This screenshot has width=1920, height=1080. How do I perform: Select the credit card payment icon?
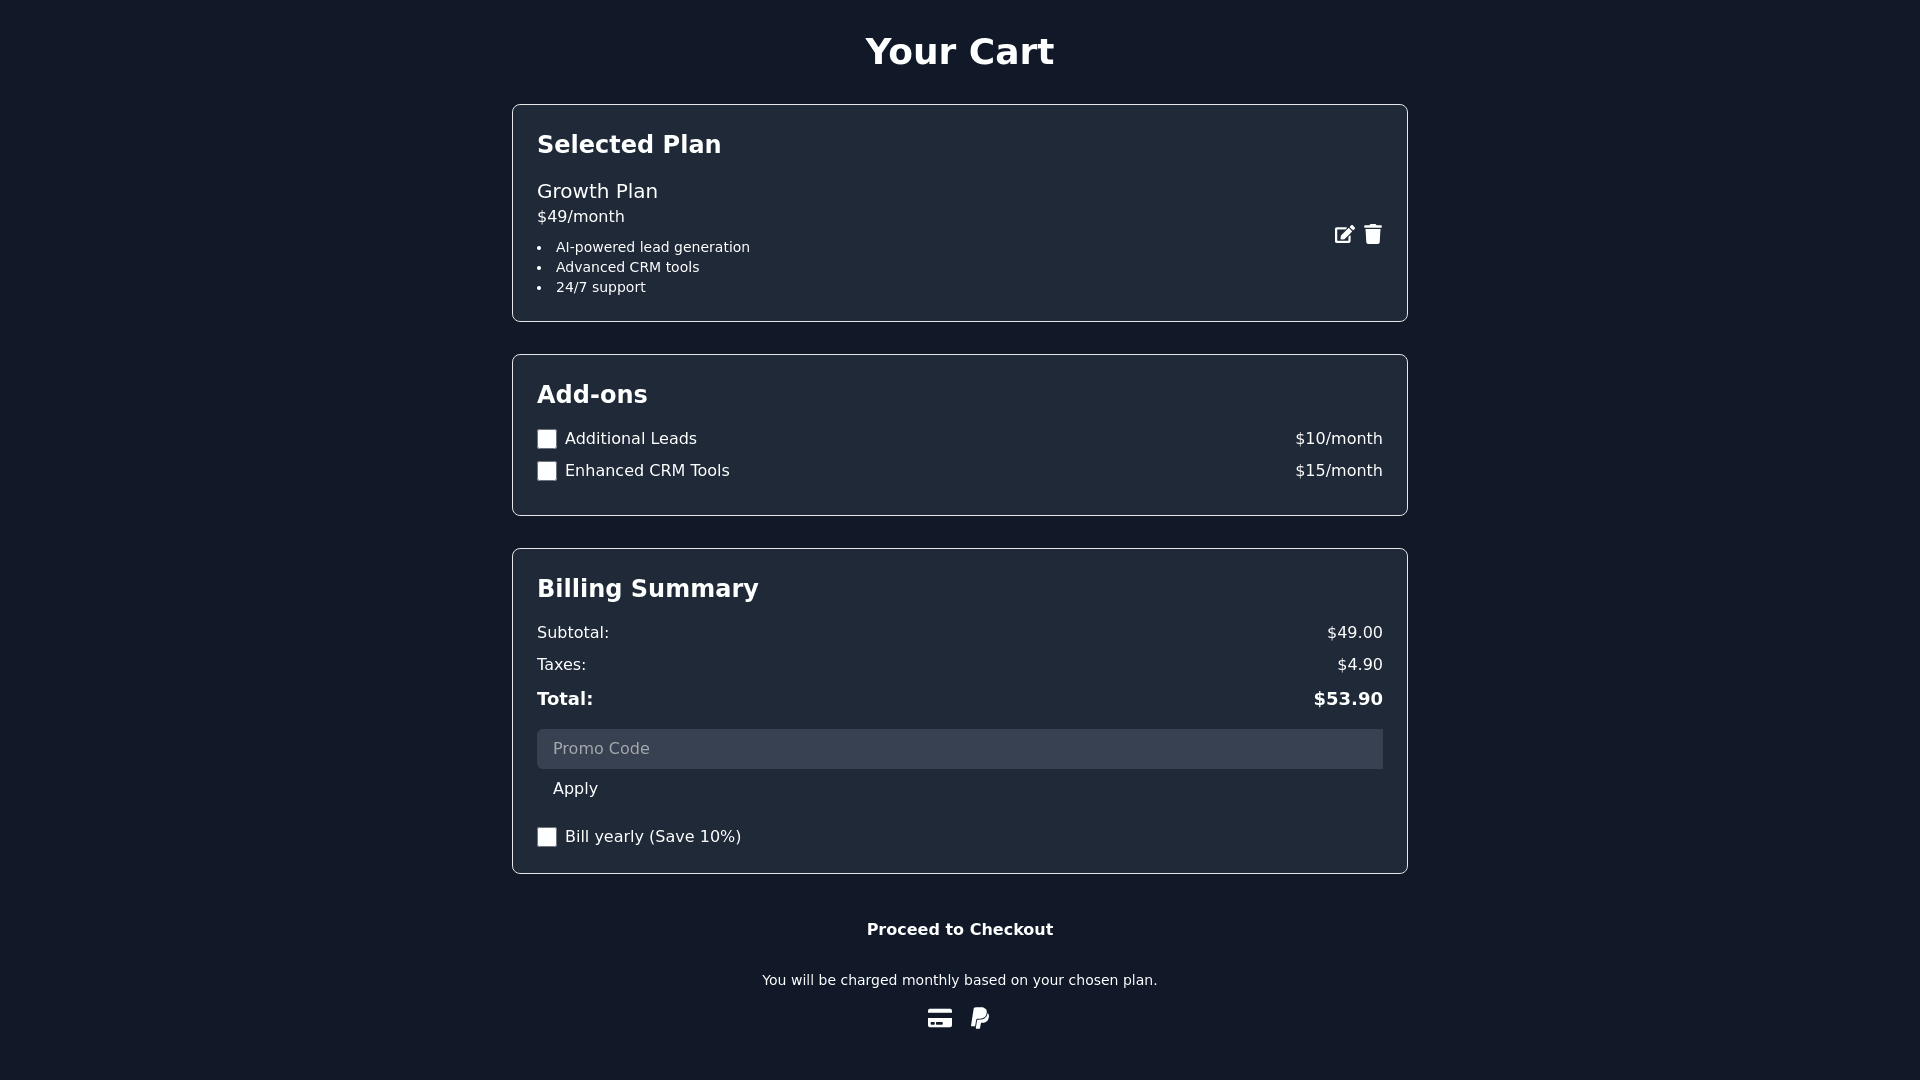[939, 1018]
